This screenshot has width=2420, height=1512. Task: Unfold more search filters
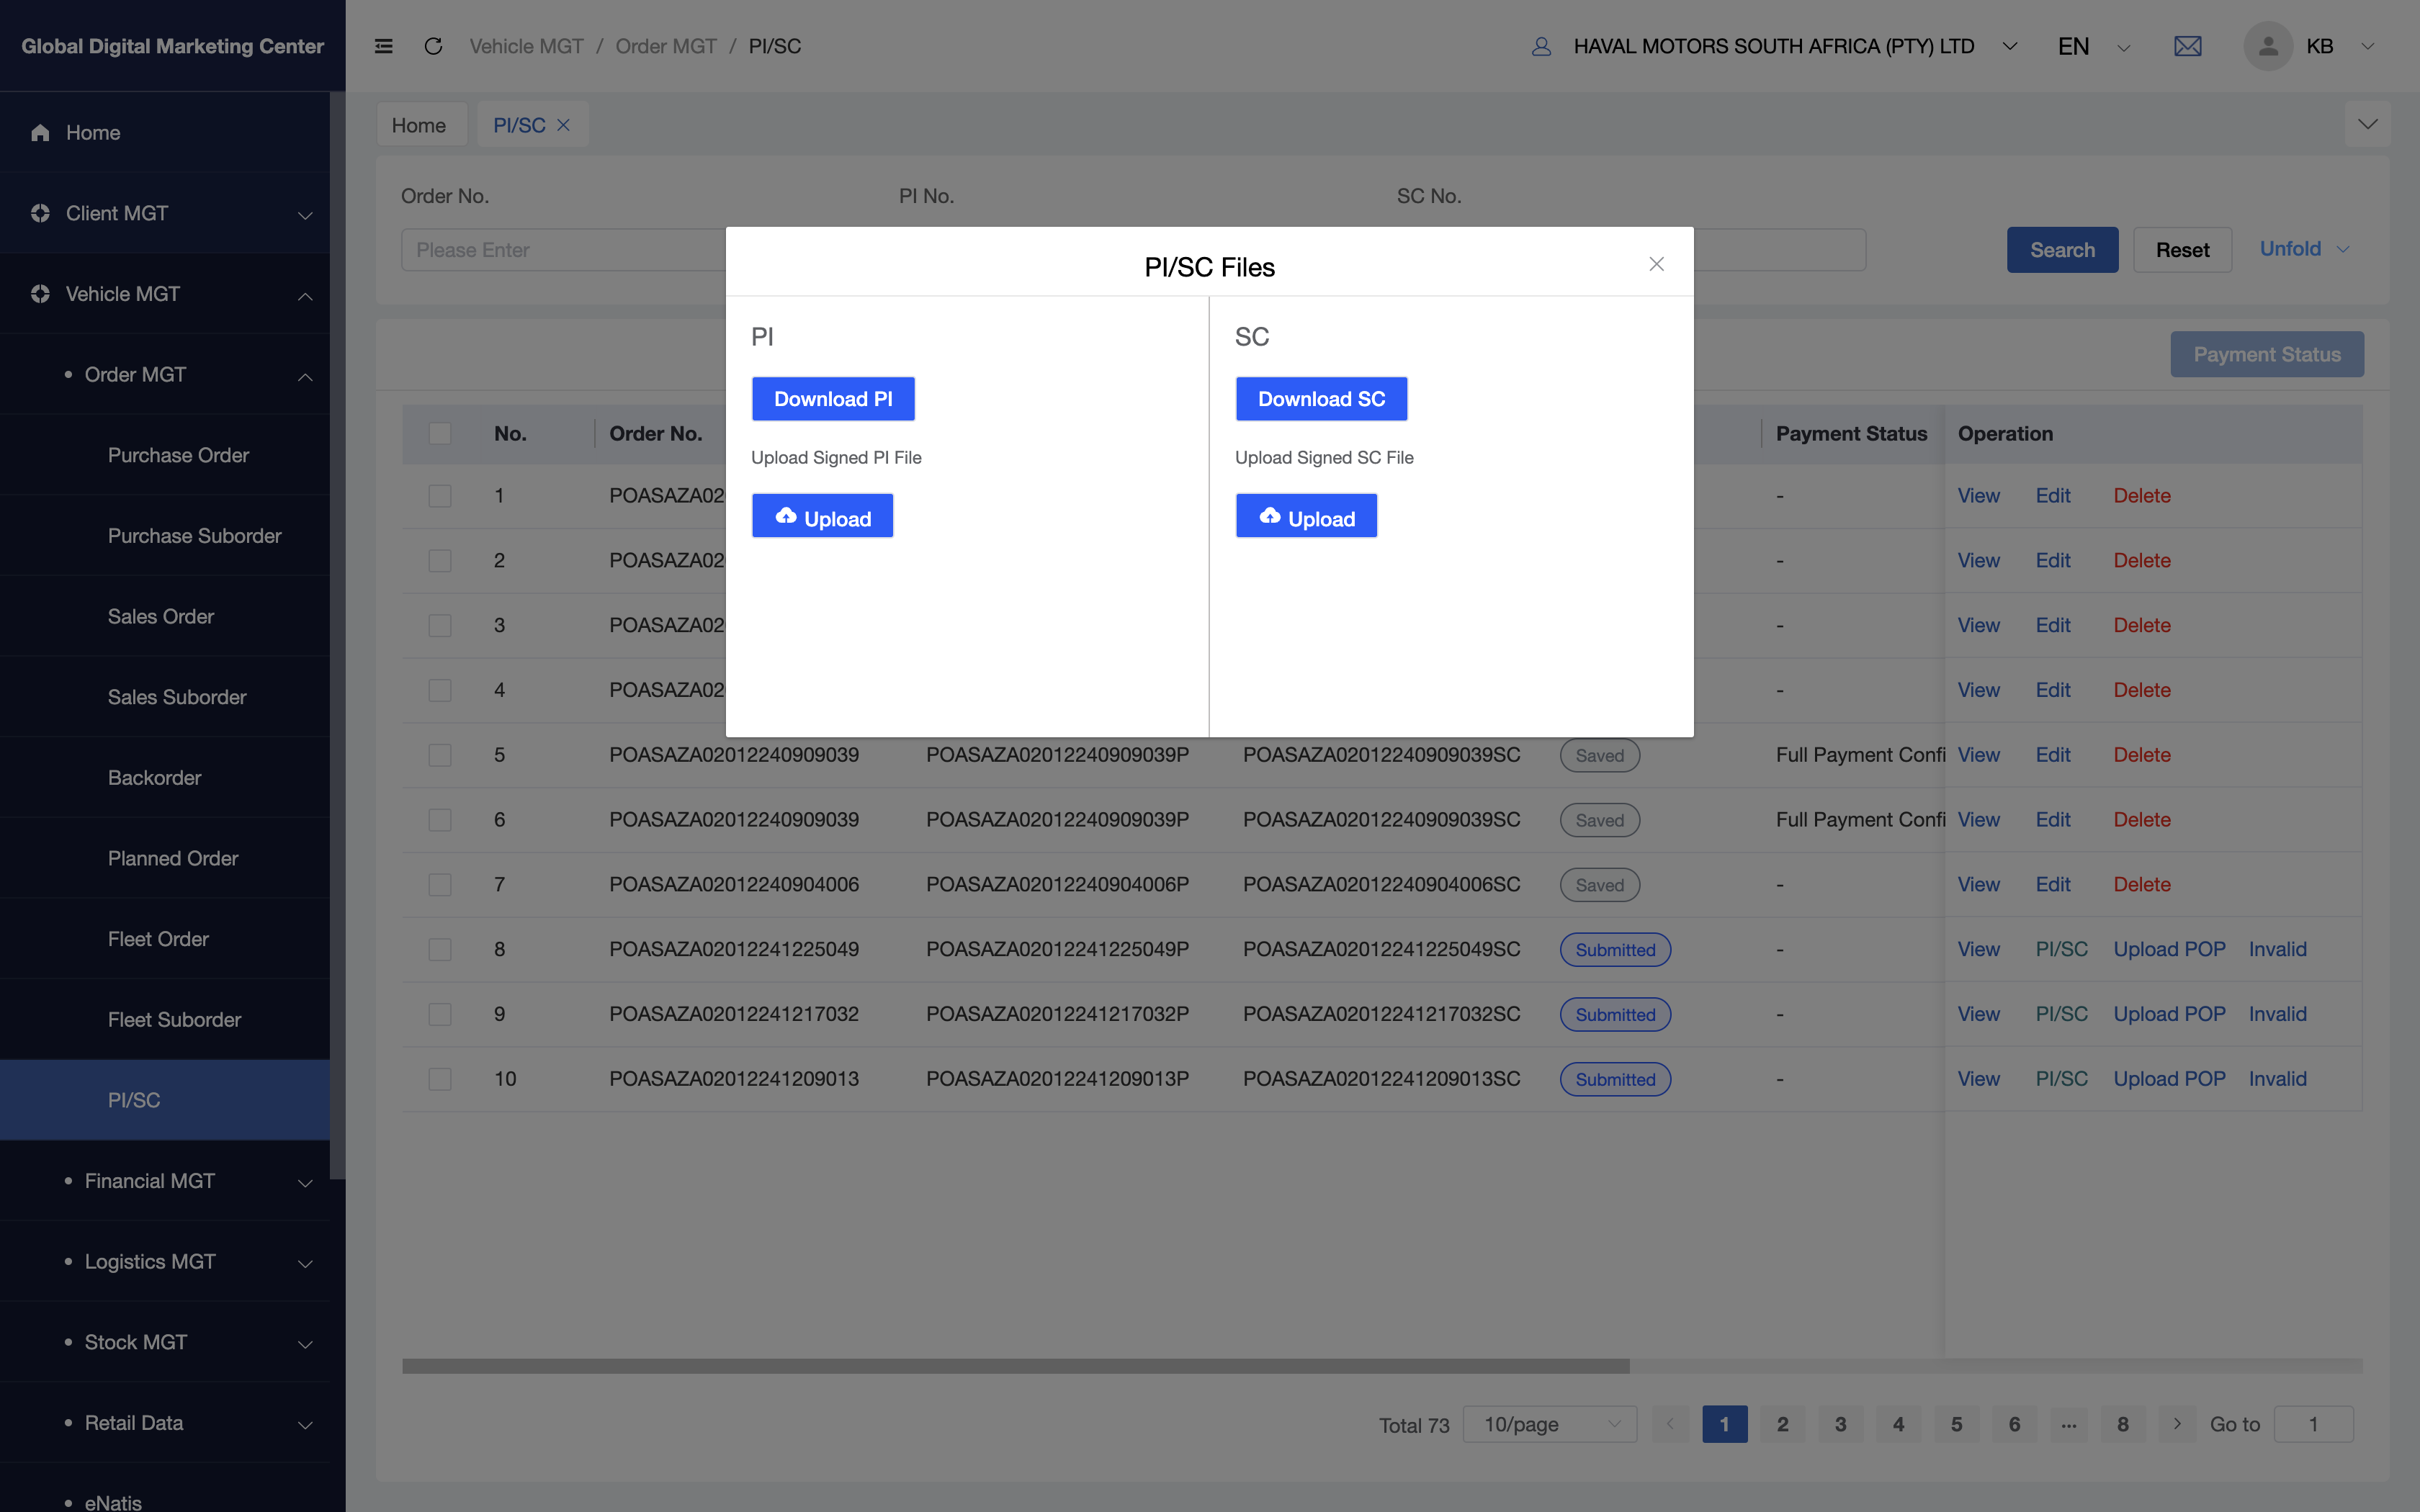tap(2304, 249)
